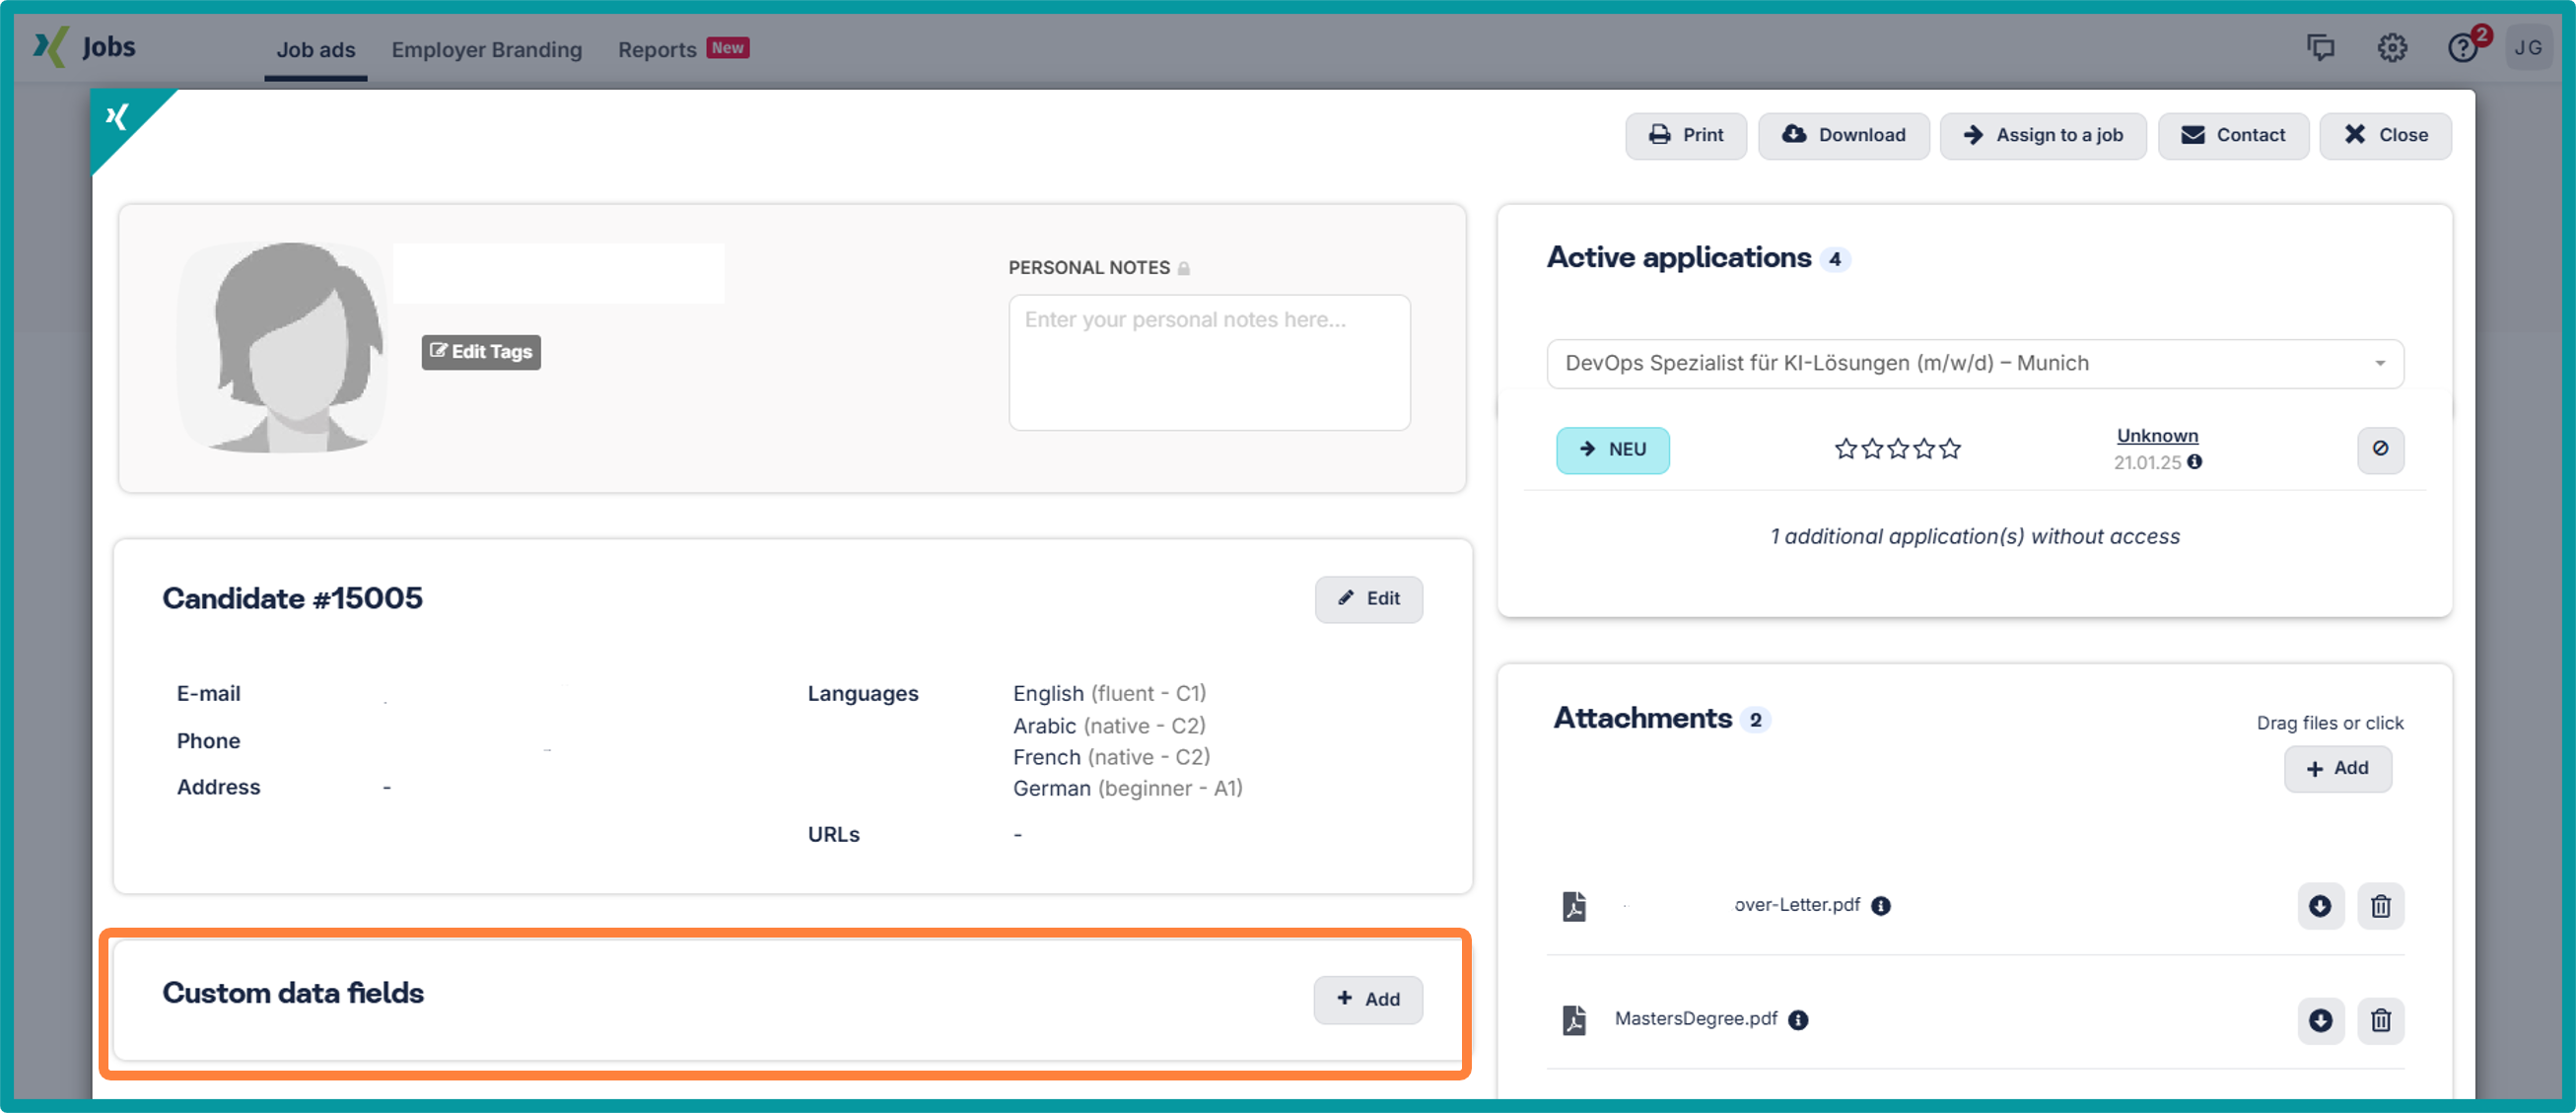Click the Download candidate profile icon
2576x1113 pixels.
tap(1843, 135)
